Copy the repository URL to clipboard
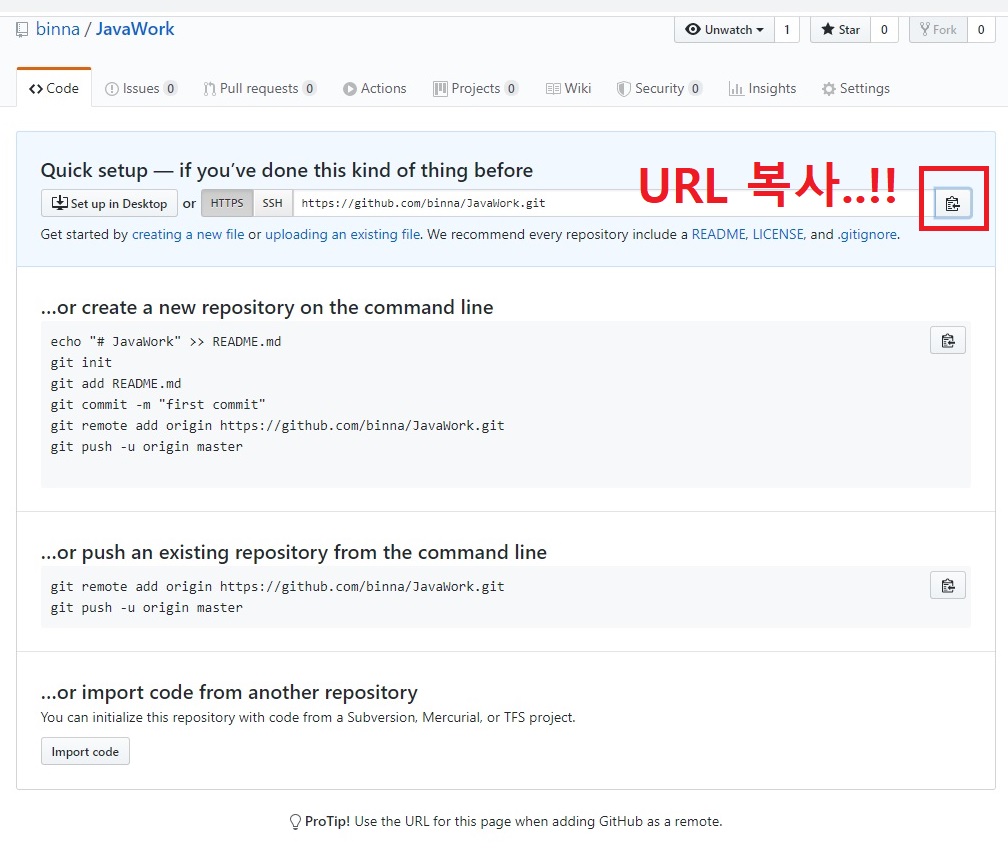Viewport: 1008px width, 853px height. click(952, 204)
